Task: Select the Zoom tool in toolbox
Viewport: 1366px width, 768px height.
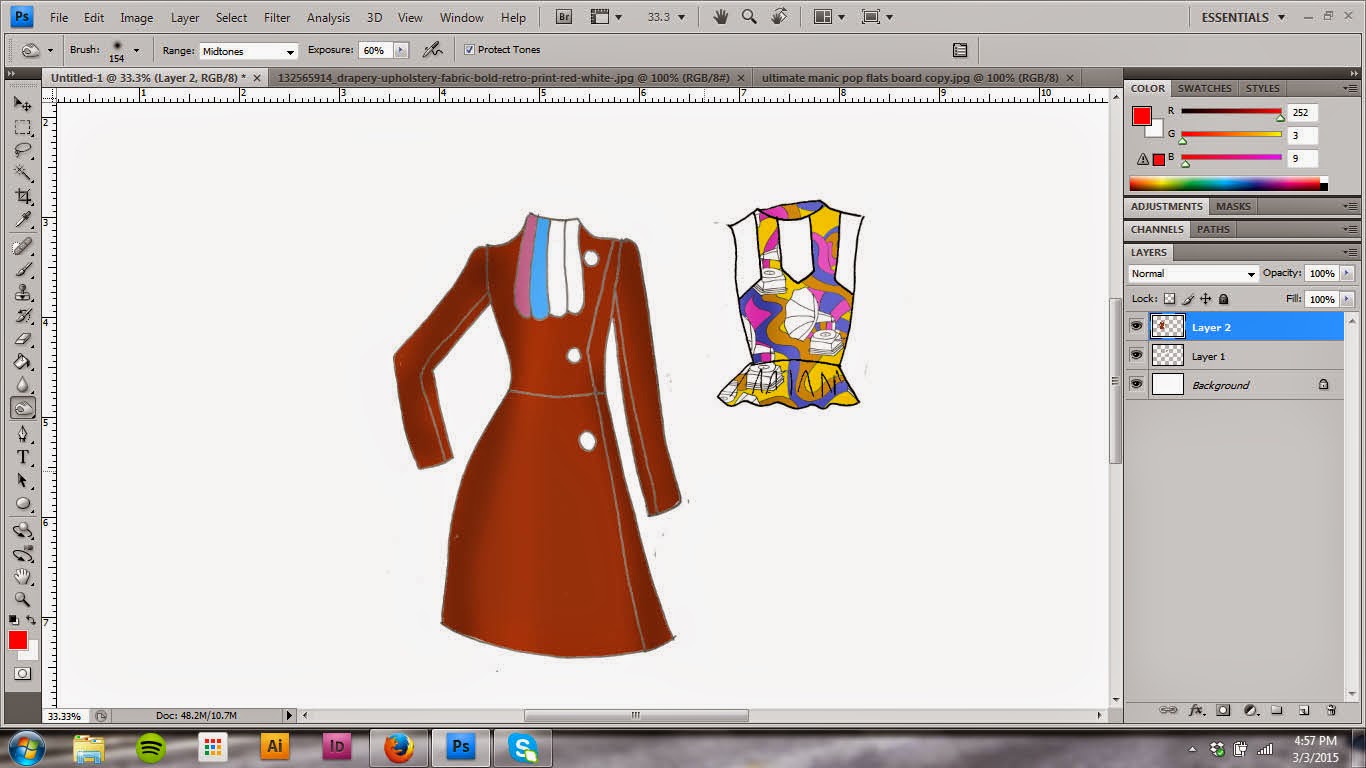Action: click(x=23, y=599)
